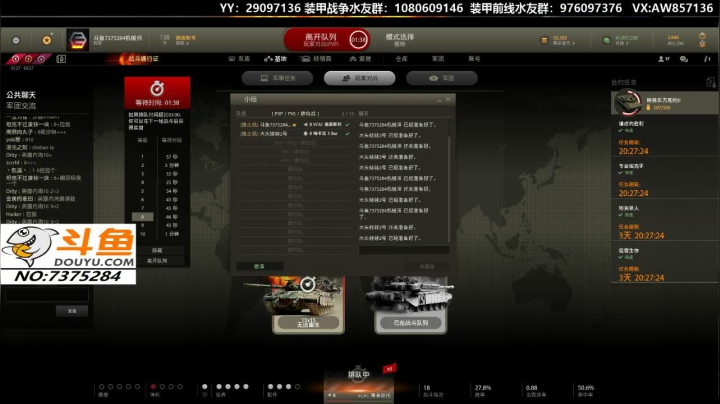Click the stopwatch icon on left tank card

(308, 284)
